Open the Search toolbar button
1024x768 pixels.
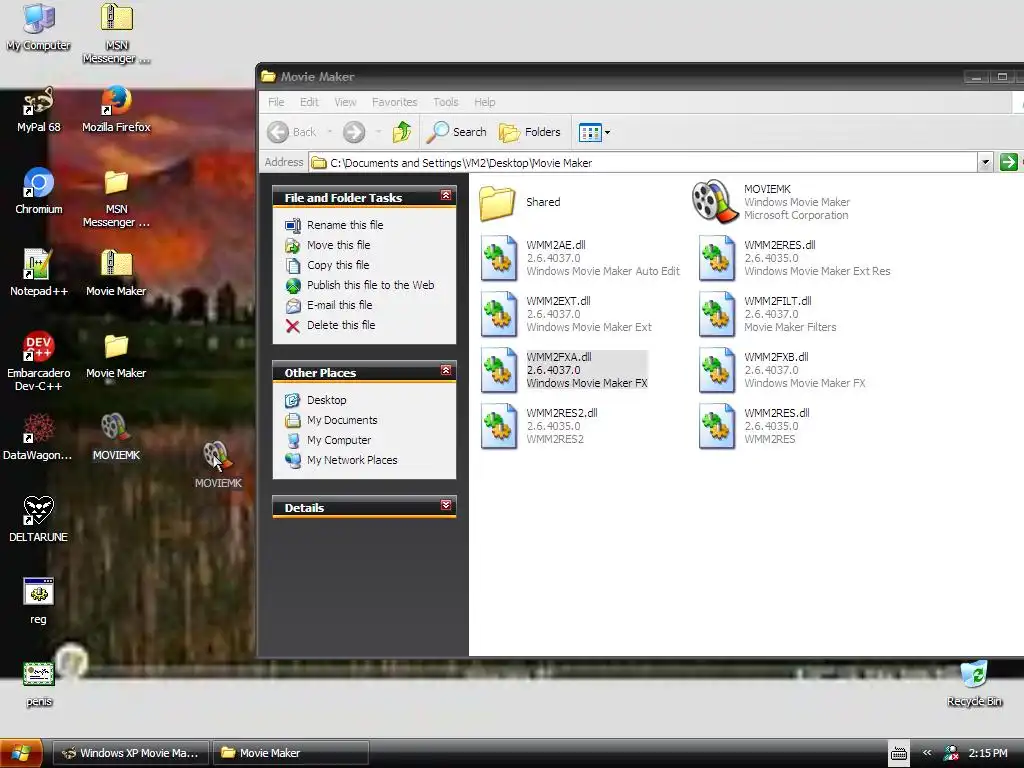coord(456,133)
